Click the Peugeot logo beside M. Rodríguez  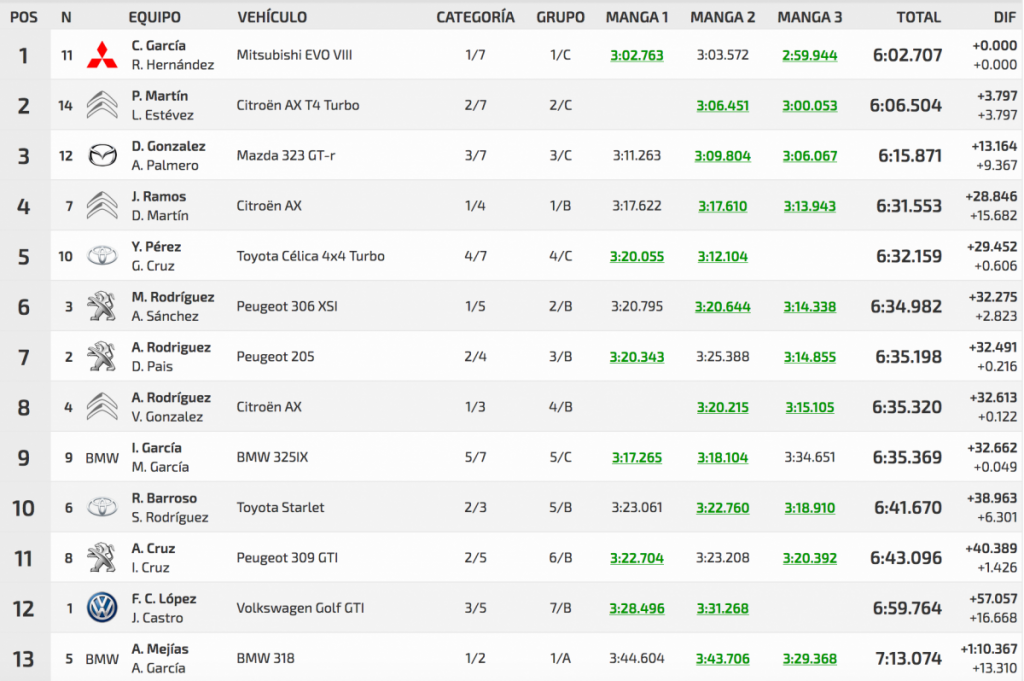[x=101, y=306]
